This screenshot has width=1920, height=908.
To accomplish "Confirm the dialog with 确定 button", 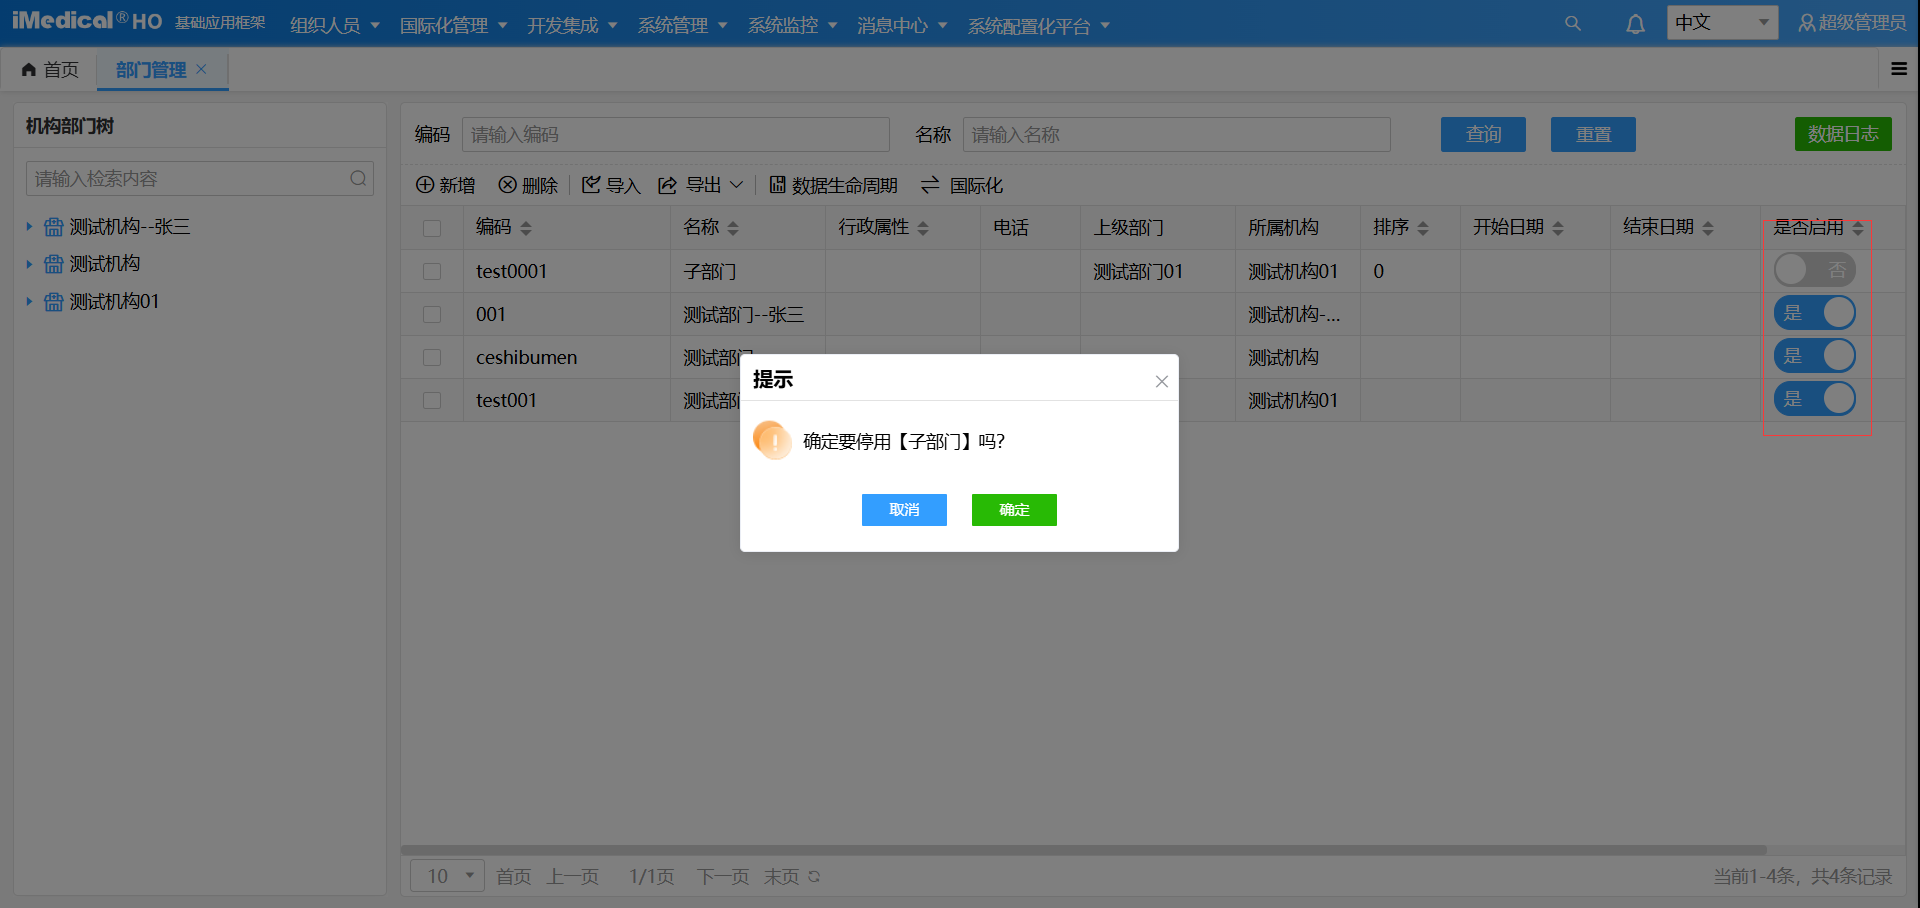I will point(1014,510).
